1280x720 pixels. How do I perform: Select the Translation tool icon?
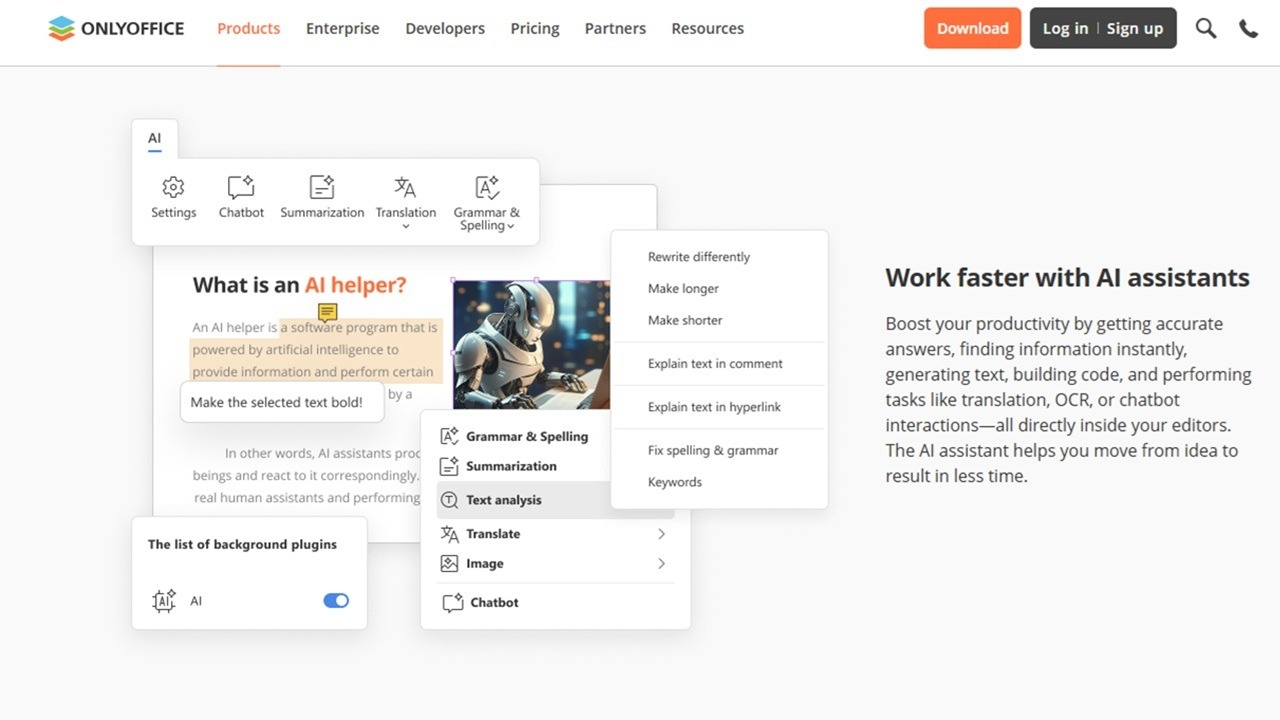pyautogui.click(x=405, y=188)
